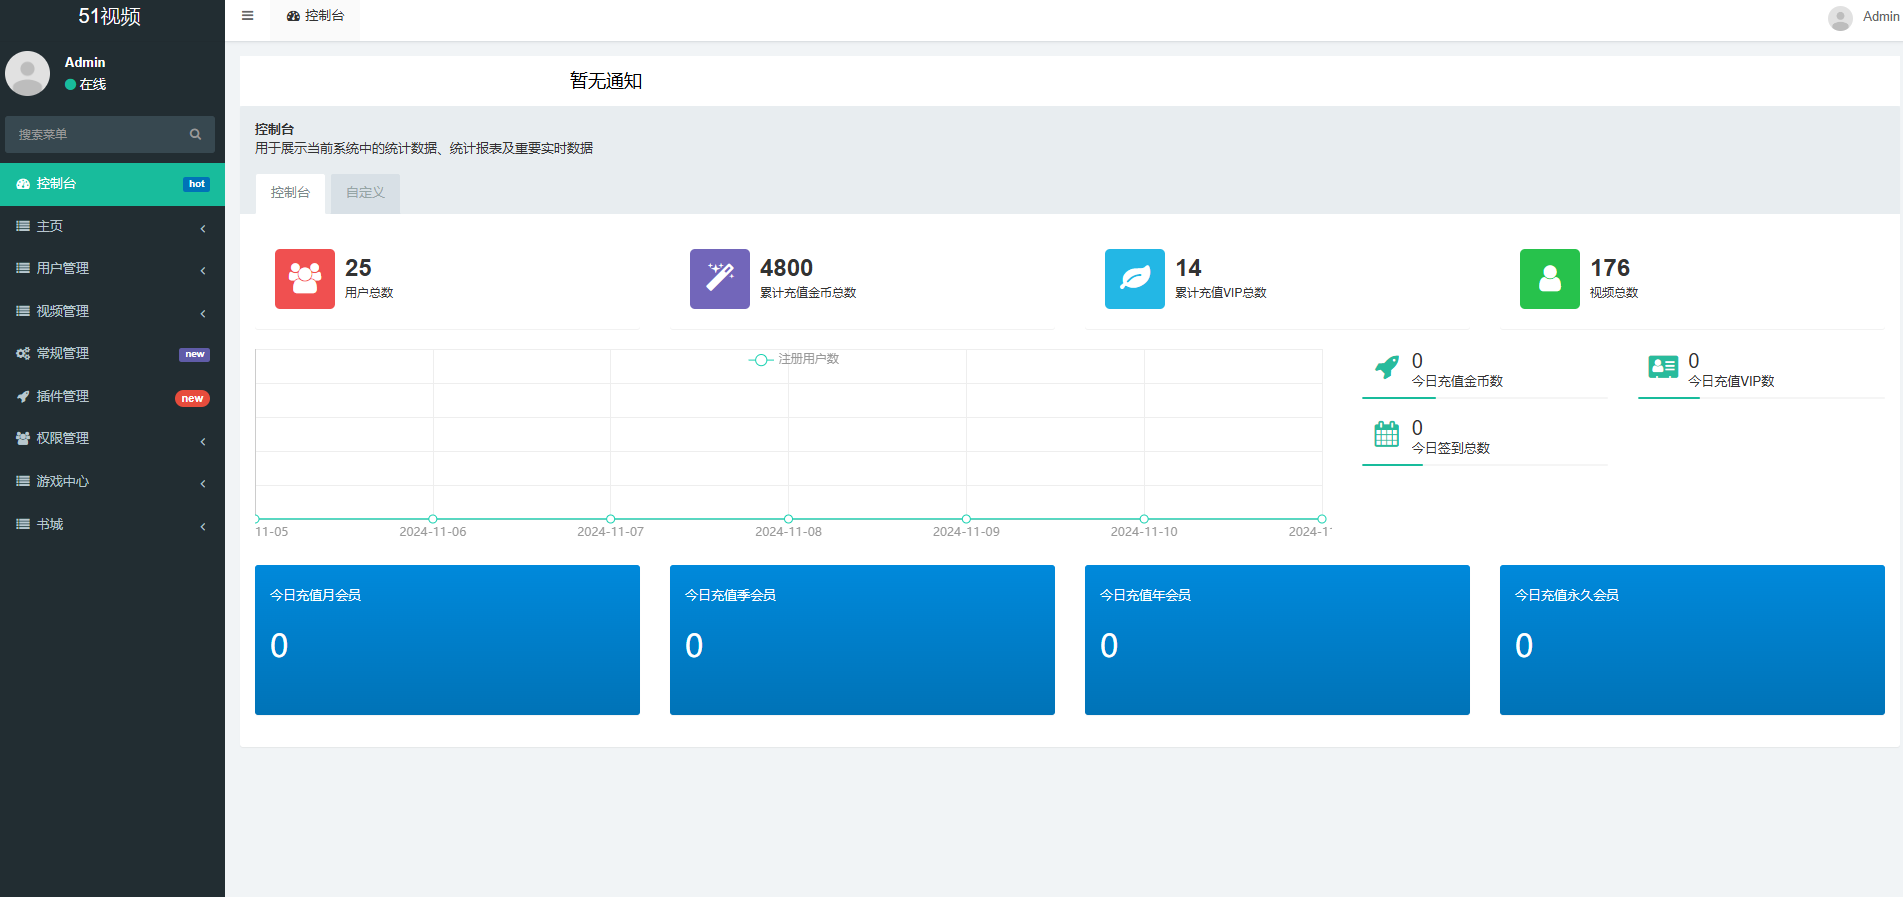Click the purple magic wand coins icon
Screen dimensions: 1903x897
[719, 279]
